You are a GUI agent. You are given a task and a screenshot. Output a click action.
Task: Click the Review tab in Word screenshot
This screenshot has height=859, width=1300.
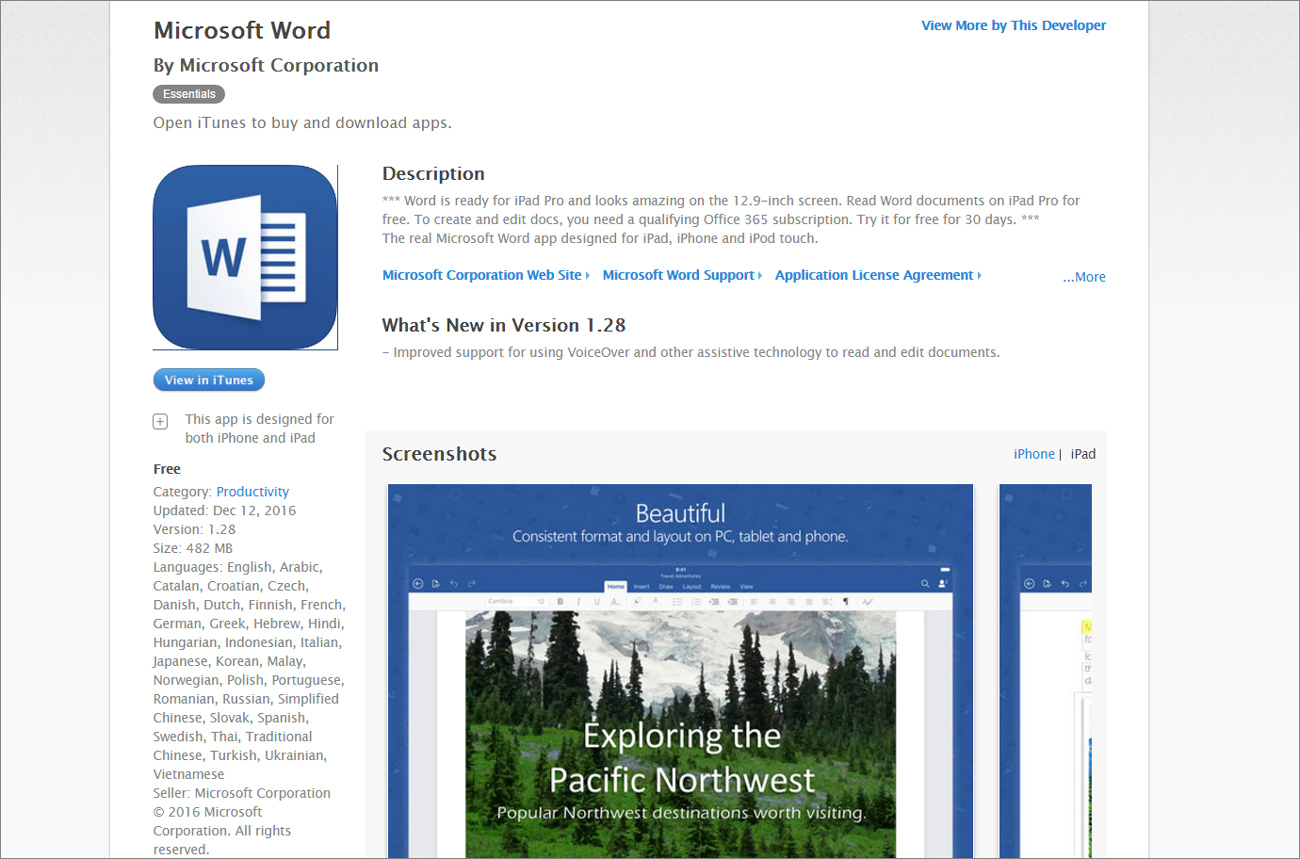[721, 587]
